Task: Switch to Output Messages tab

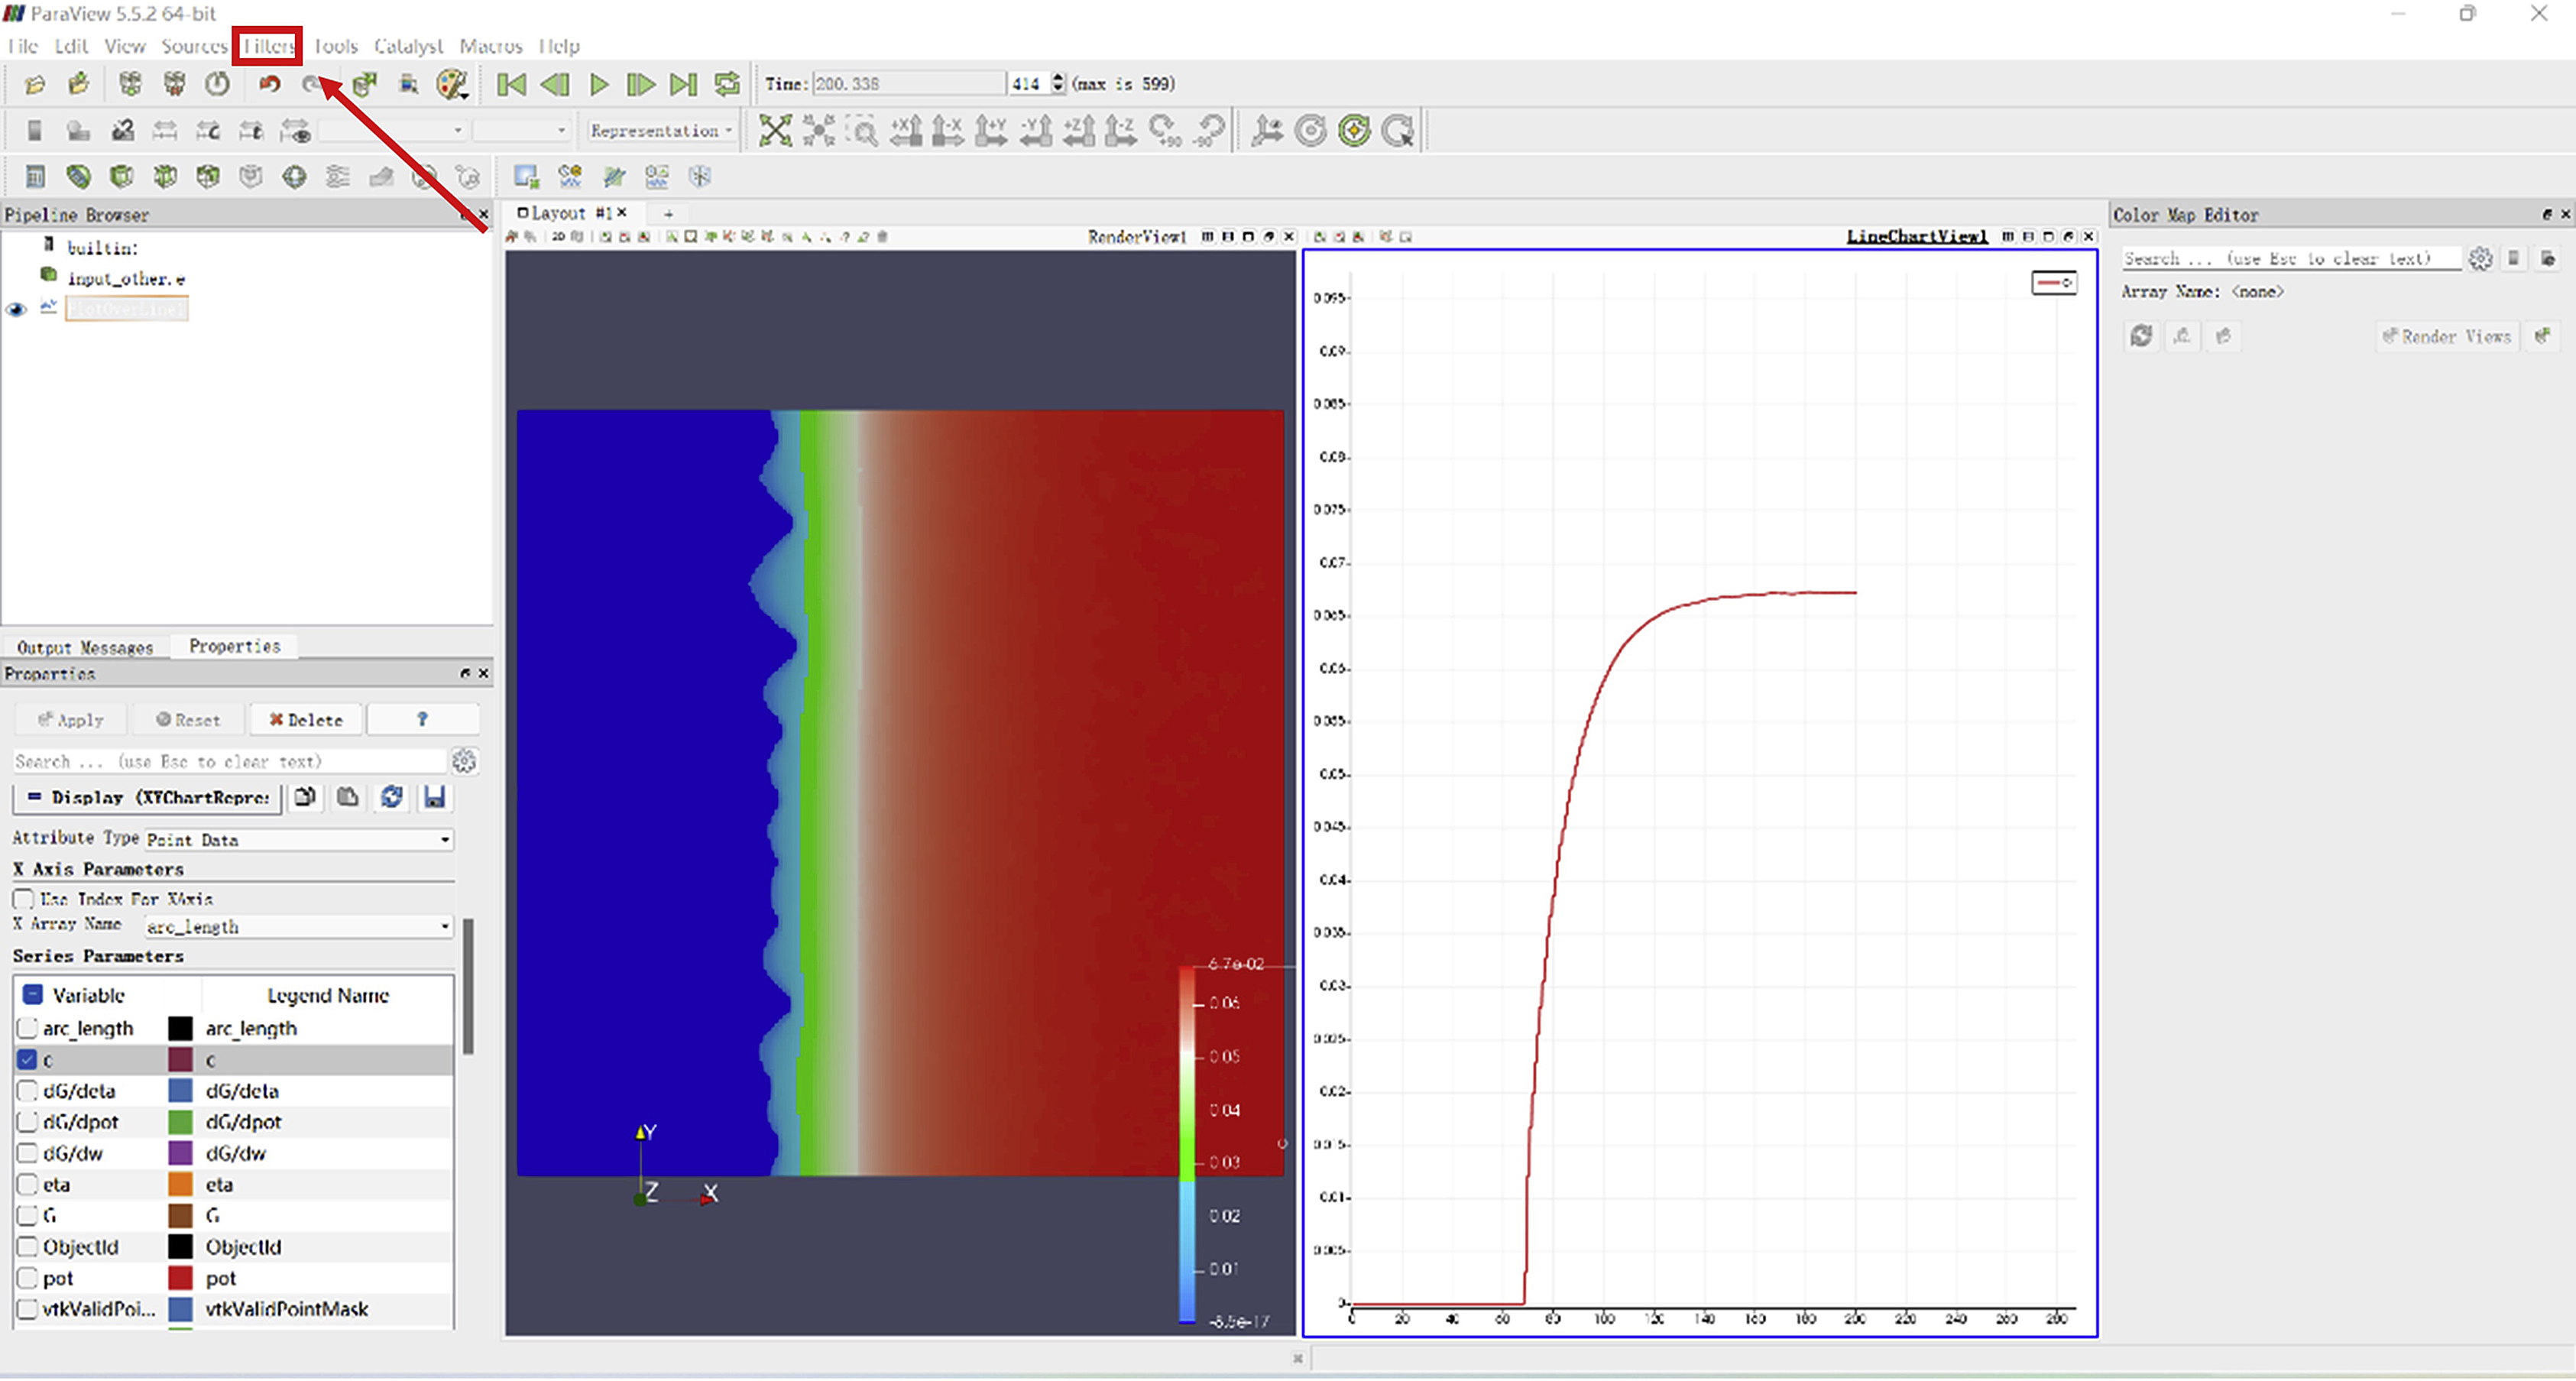Action: [85, 648]
